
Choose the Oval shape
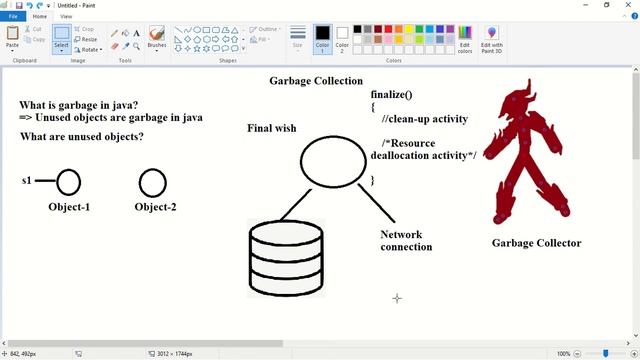197,30
